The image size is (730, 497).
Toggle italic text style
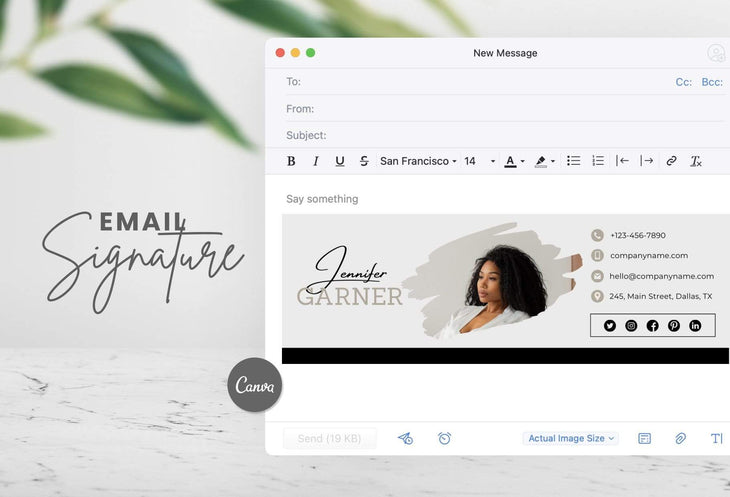click(x=316, y=161)
